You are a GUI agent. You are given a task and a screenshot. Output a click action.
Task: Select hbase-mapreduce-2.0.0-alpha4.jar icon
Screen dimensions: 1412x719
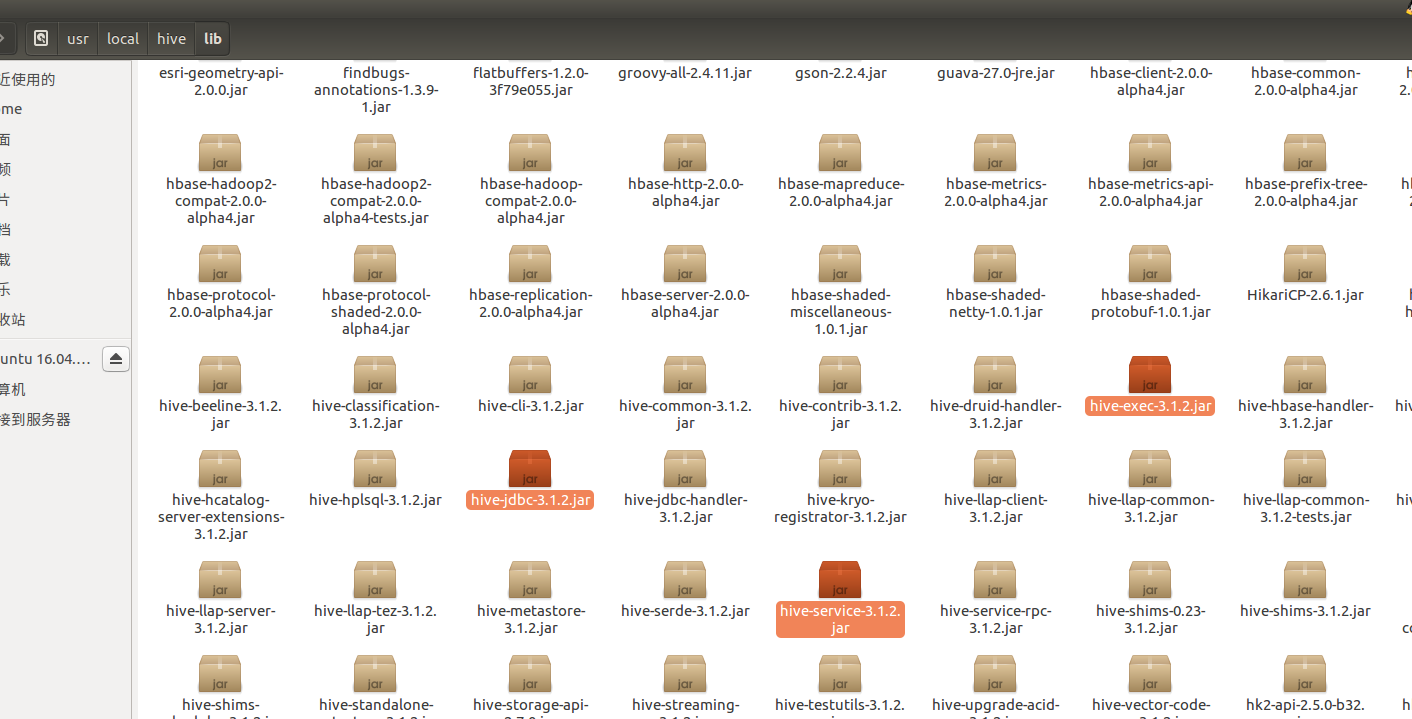pos(840,153)
